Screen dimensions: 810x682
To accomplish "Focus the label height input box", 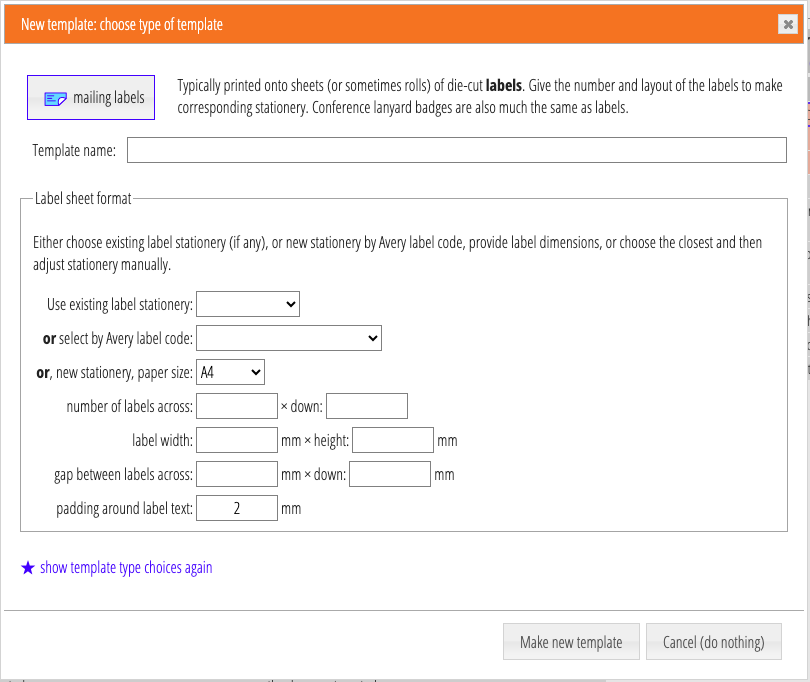I will [392, 440].
